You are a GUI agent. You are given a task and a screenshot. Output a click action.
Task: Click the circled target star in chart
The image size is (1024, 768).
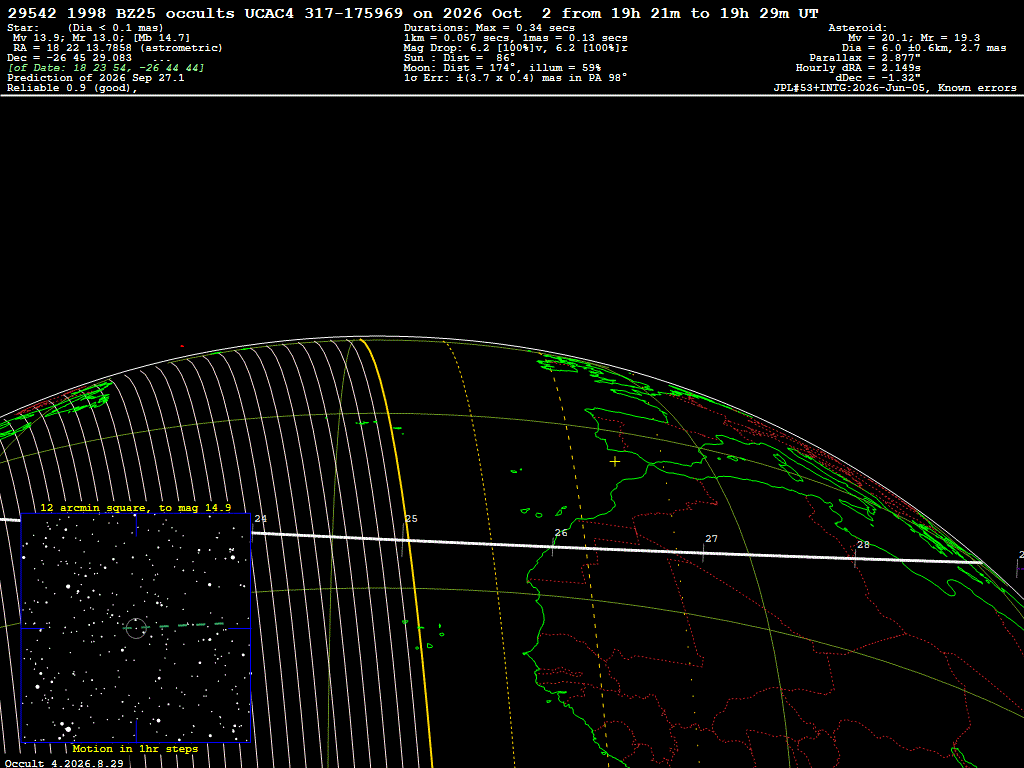(x=136, y=628)
